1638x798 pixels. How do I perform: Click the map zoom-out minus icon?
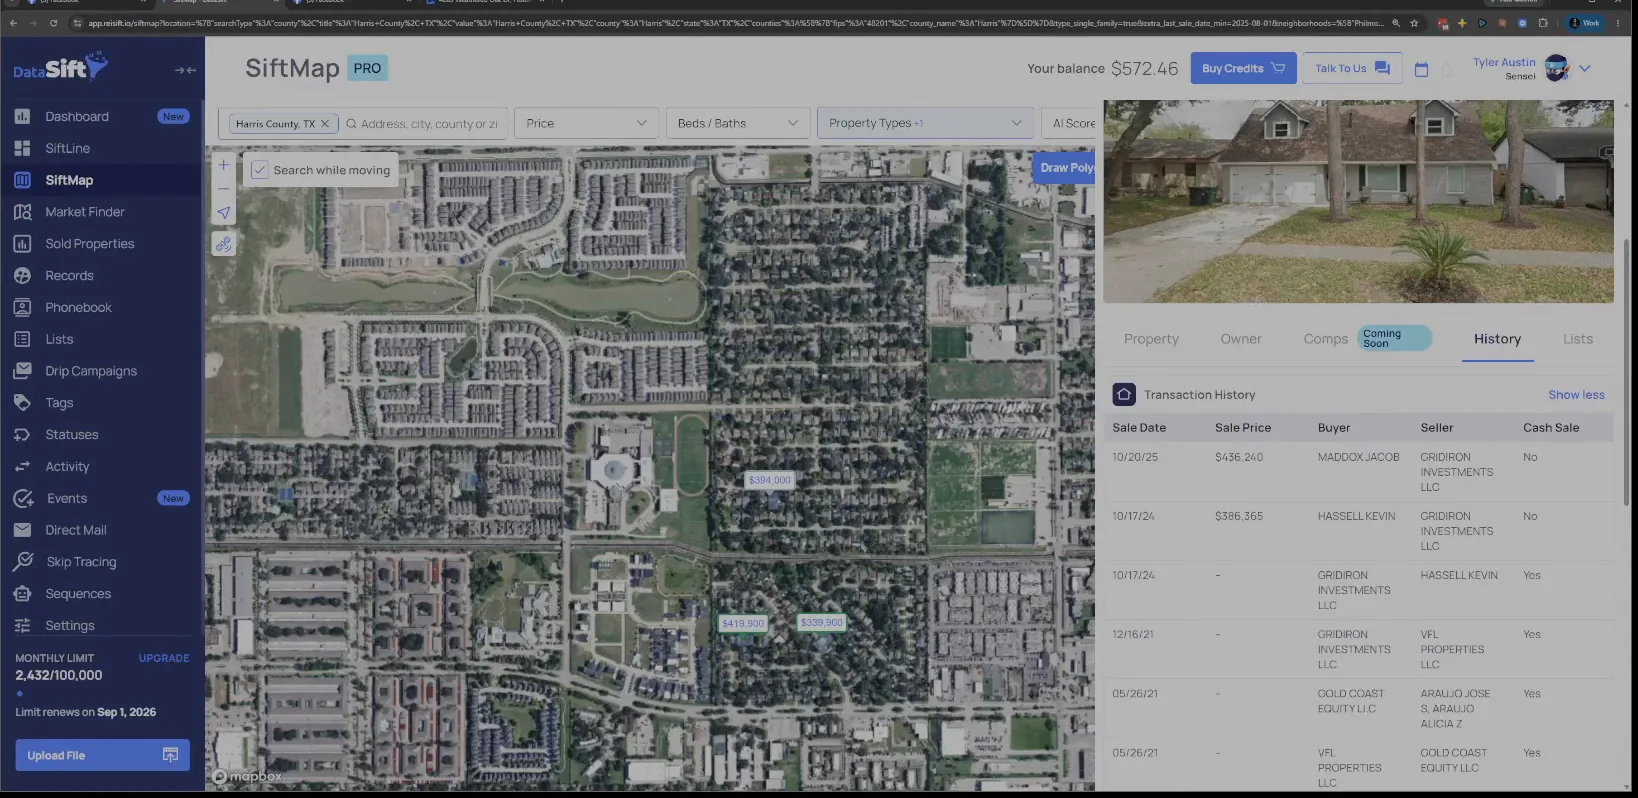click(x=224, y=188)
